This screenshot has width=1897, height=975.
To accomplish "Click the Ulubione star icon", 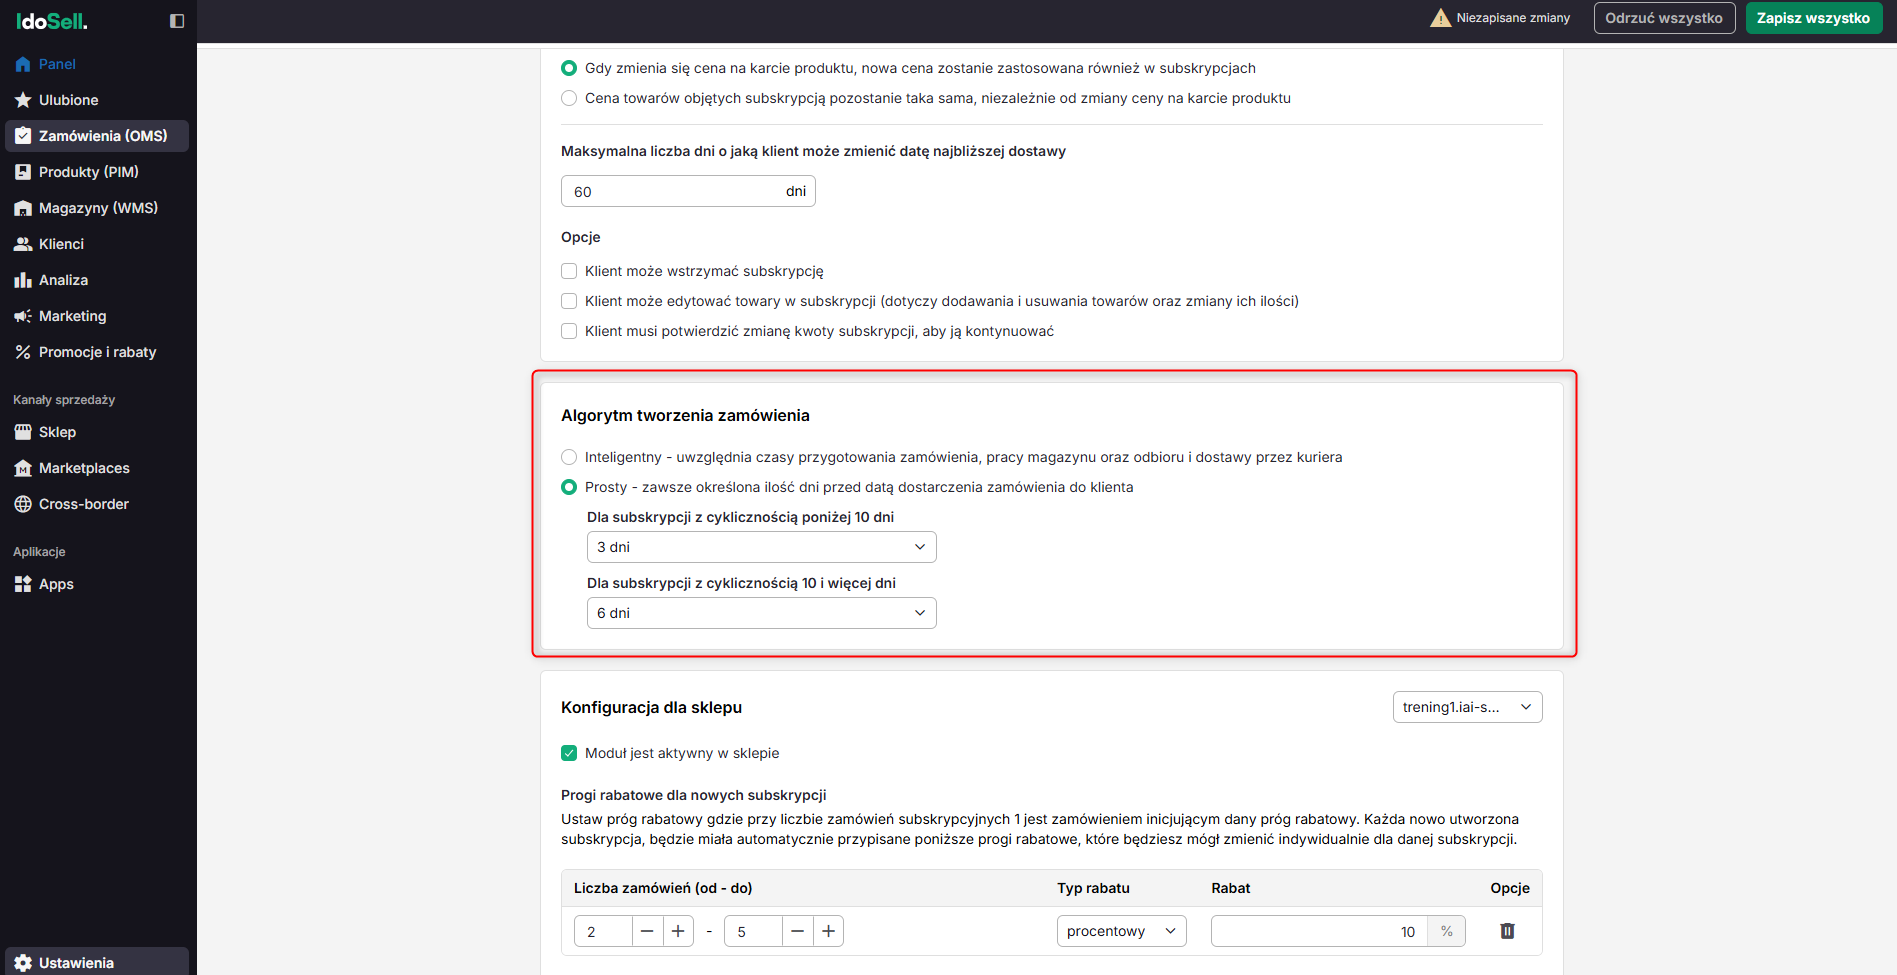I will tap(23, 100).
